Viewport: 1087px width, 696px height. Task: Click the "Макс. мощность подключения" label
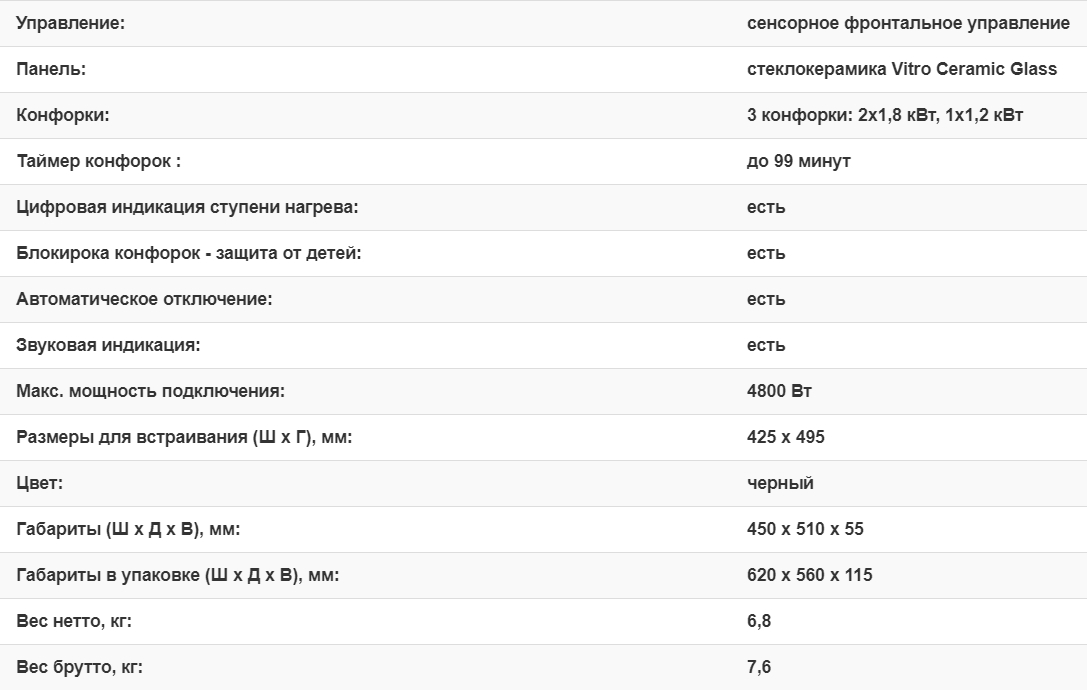150,391
